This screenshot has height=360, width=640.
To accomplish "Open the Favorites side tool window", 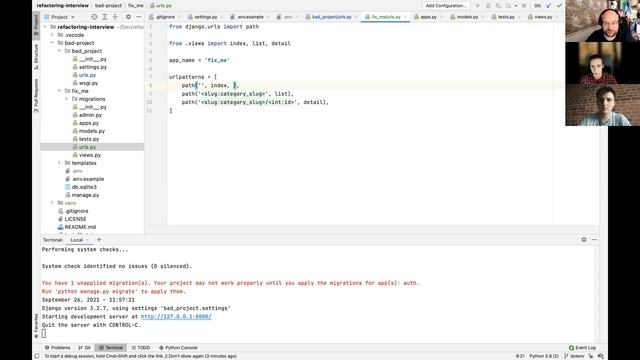I will [36, 326].
